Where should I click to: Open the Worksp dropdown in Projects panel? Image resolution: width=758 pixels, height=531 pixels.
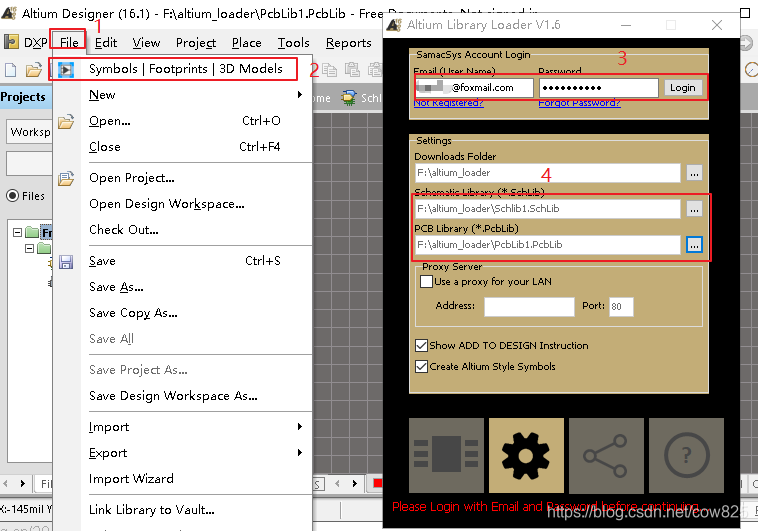(x=29, y=132)
